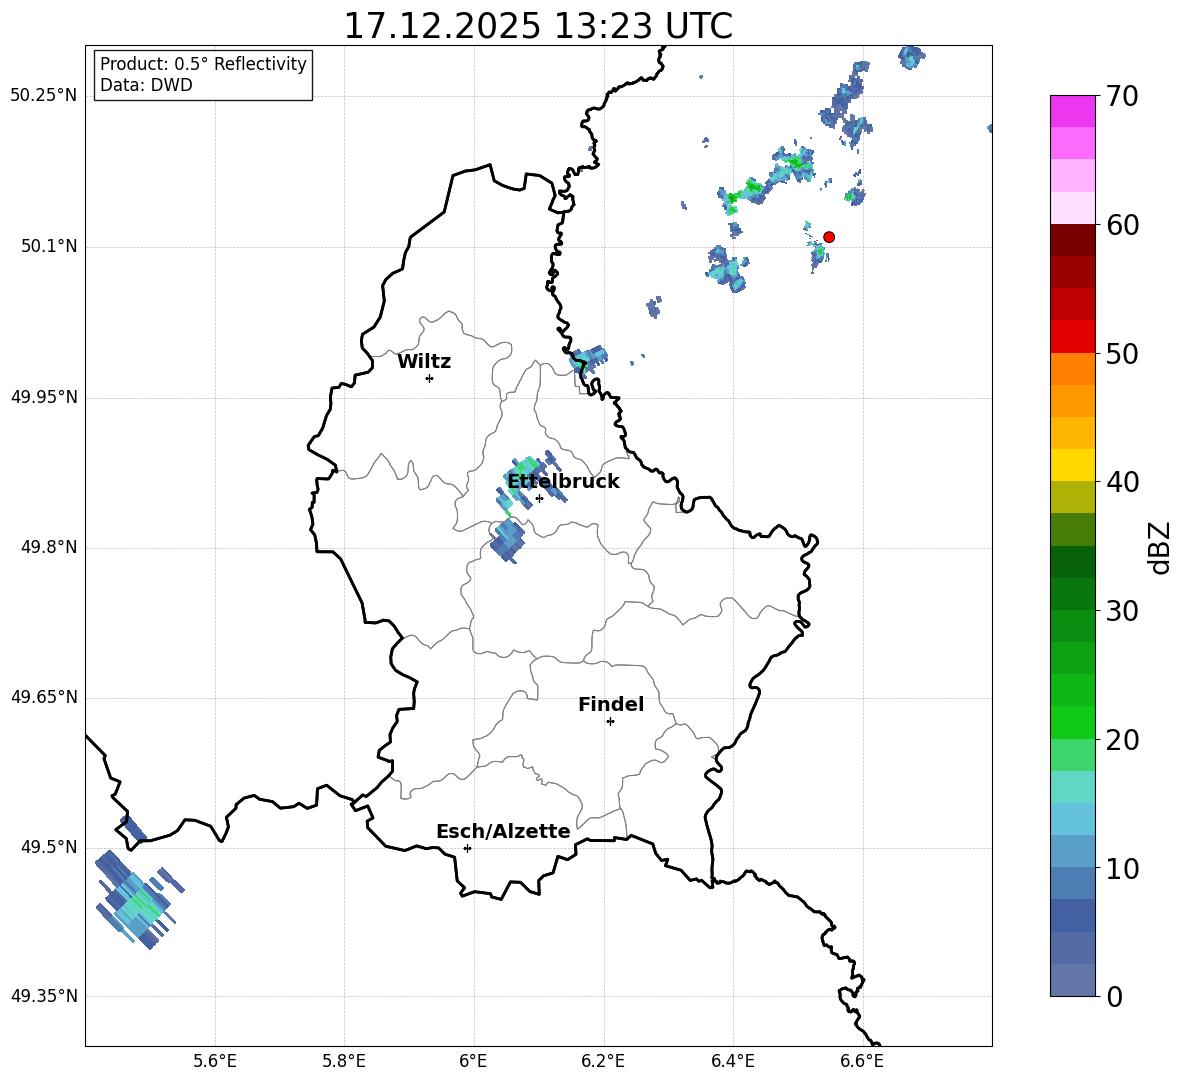Click the 49.8°N latitude label
The height and width of the screenshot is (1081, 1184).
(x=50, y=546)
